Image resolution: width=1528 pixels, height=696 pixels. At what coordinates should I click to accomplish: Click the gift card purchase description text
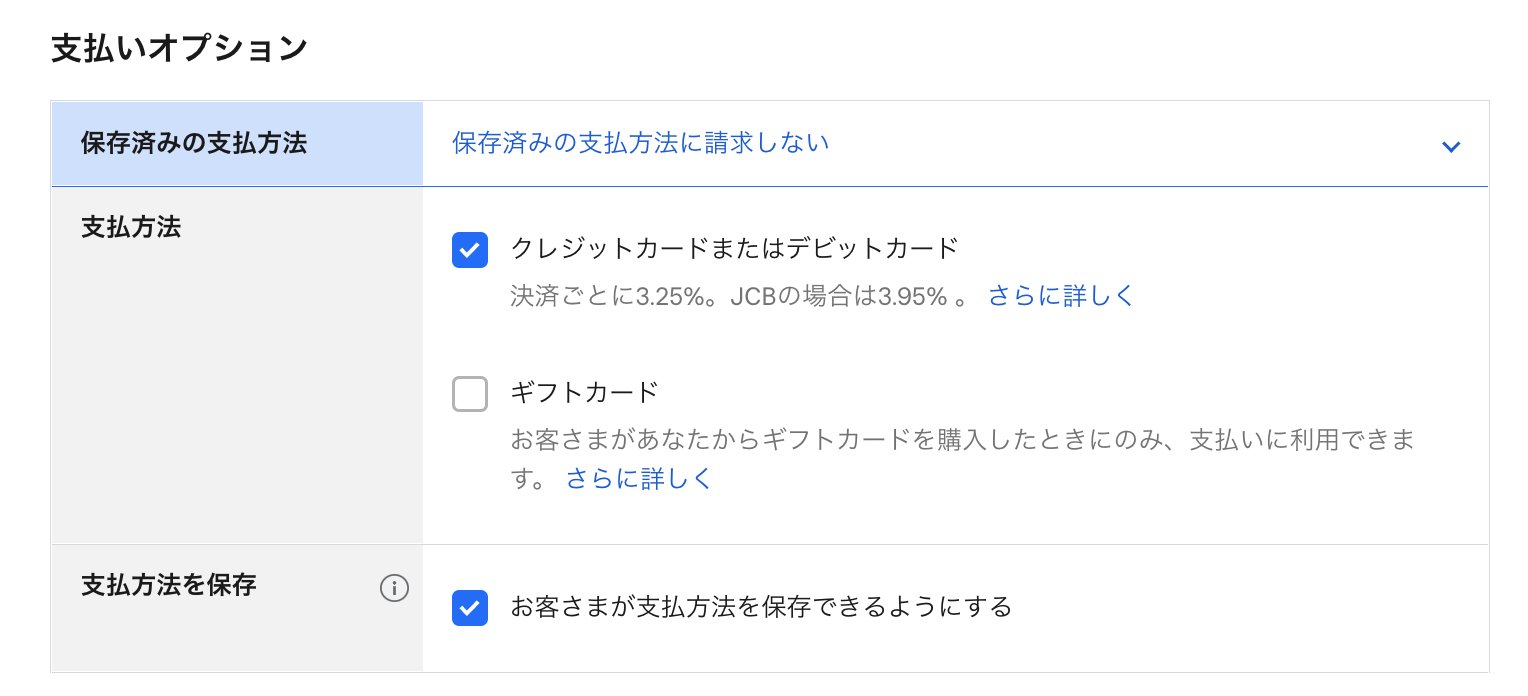coord(960,440)
